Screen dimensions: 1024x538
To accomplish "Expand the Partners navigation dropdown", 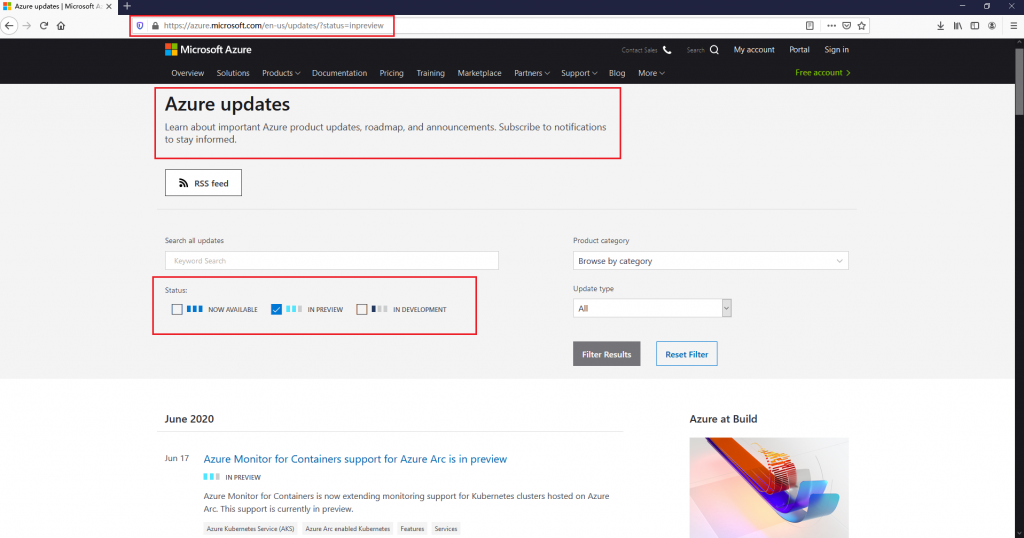I will (532, 73).
